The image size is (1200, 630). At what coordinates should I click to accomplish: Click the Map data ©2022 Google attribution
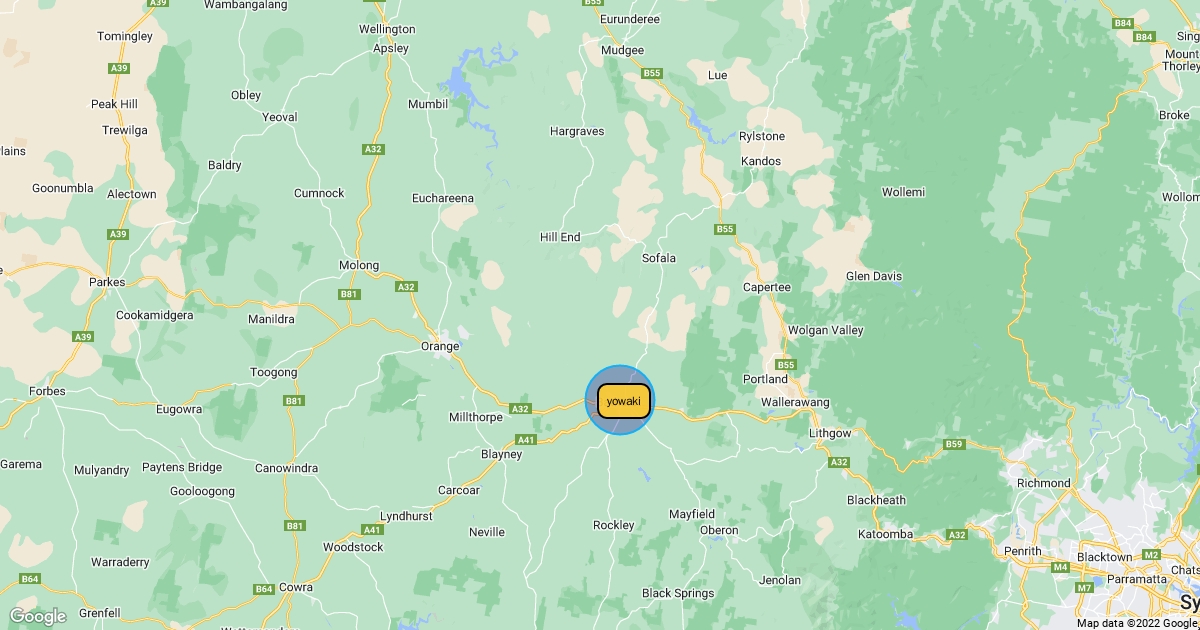[x=1137, y=623]
